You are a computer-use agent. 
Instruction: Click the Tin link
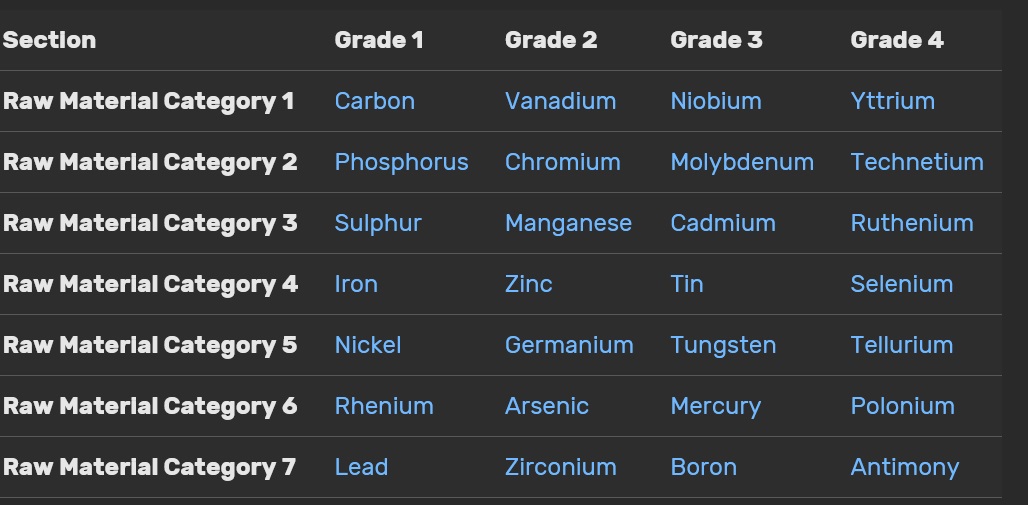686,284
